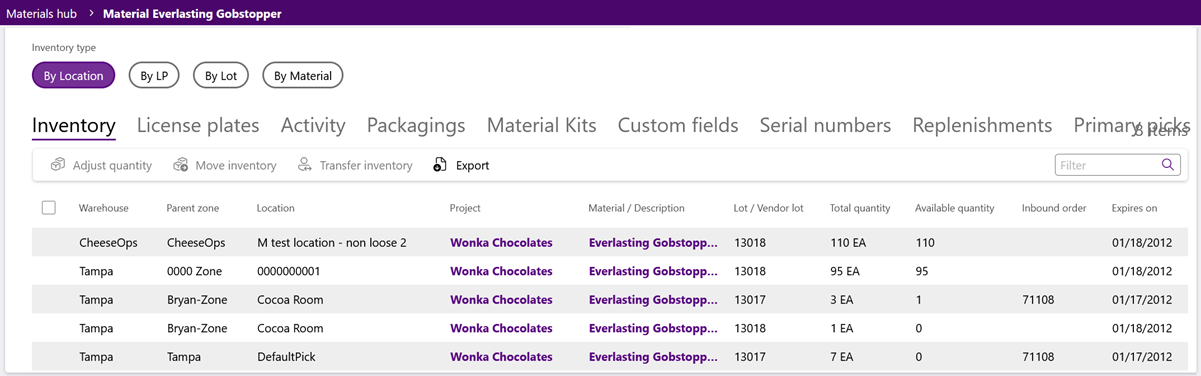Image resolution: width=1201 pixels, height=376 pixels.
Task: Open the Replenishments tab
Action: (x=982, y=125)
